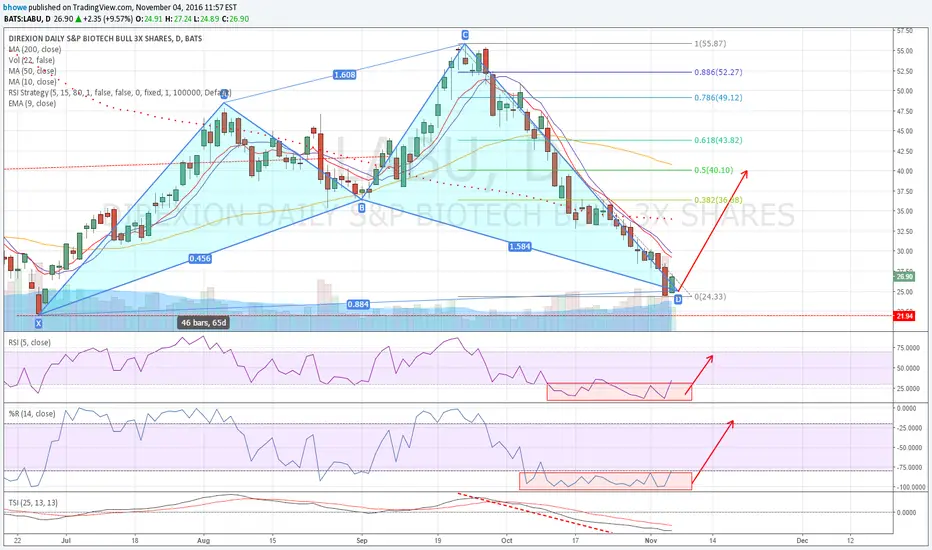The image size is (932, 550).
Task: Click the green 26.90 current price tag
Action: [904, 276]
